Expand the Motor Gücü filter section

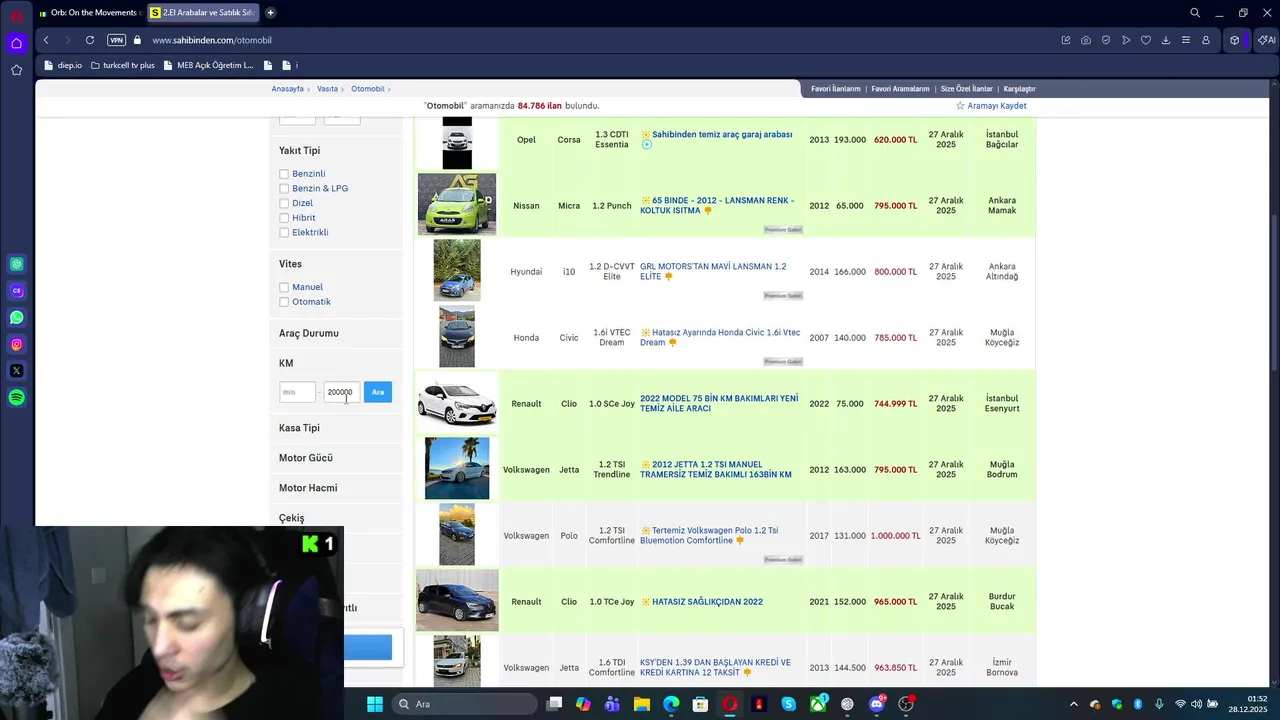tap(337, 458)
